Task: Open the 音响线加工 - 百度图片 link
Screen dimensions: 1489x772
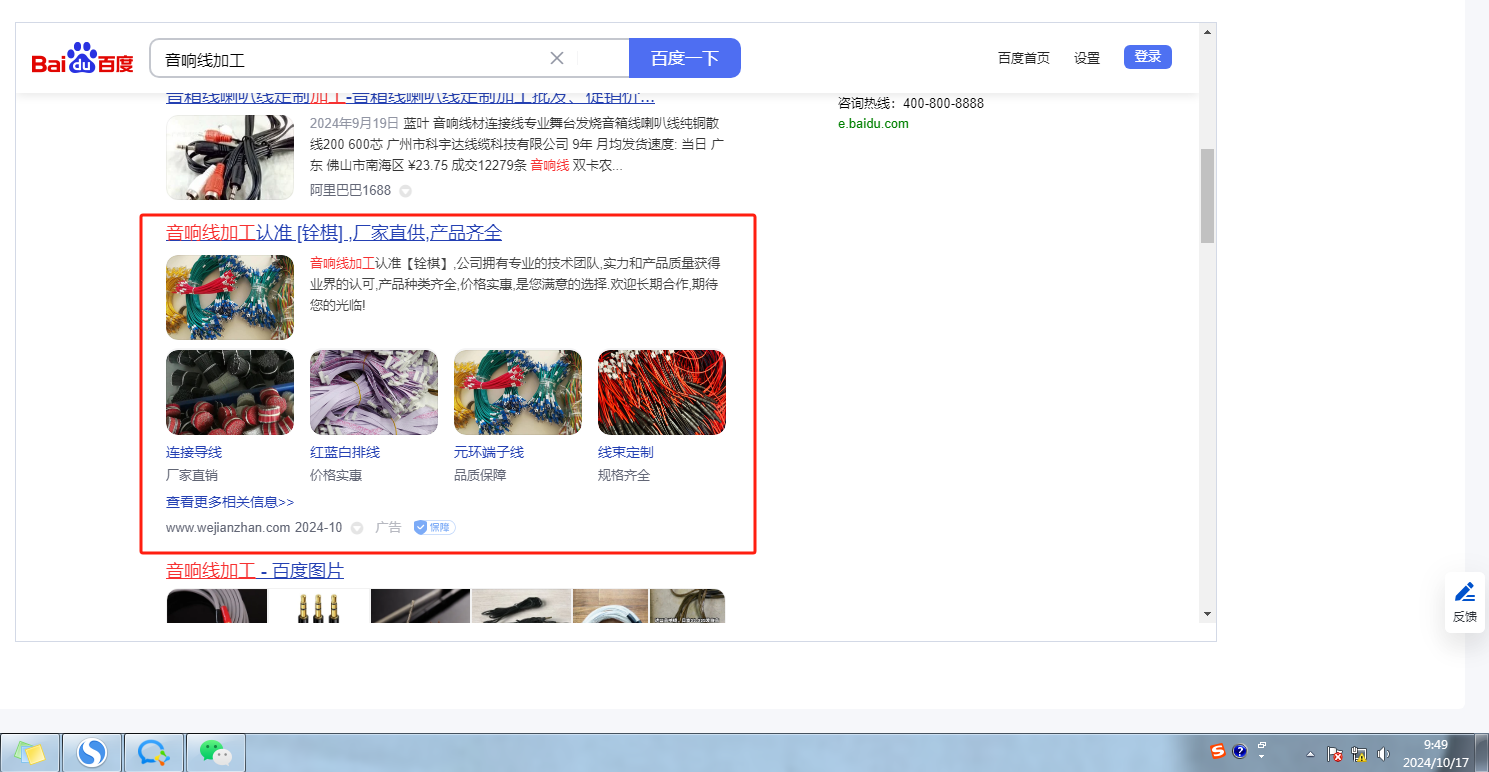Action: (255, 571)
